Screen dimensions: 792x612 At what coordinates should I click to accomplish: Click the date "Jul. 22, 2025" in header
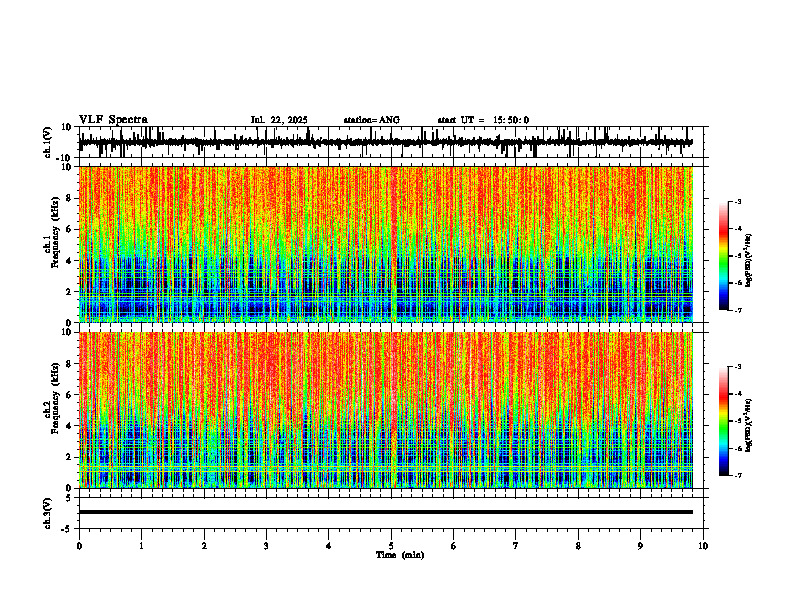pos(279,120)
